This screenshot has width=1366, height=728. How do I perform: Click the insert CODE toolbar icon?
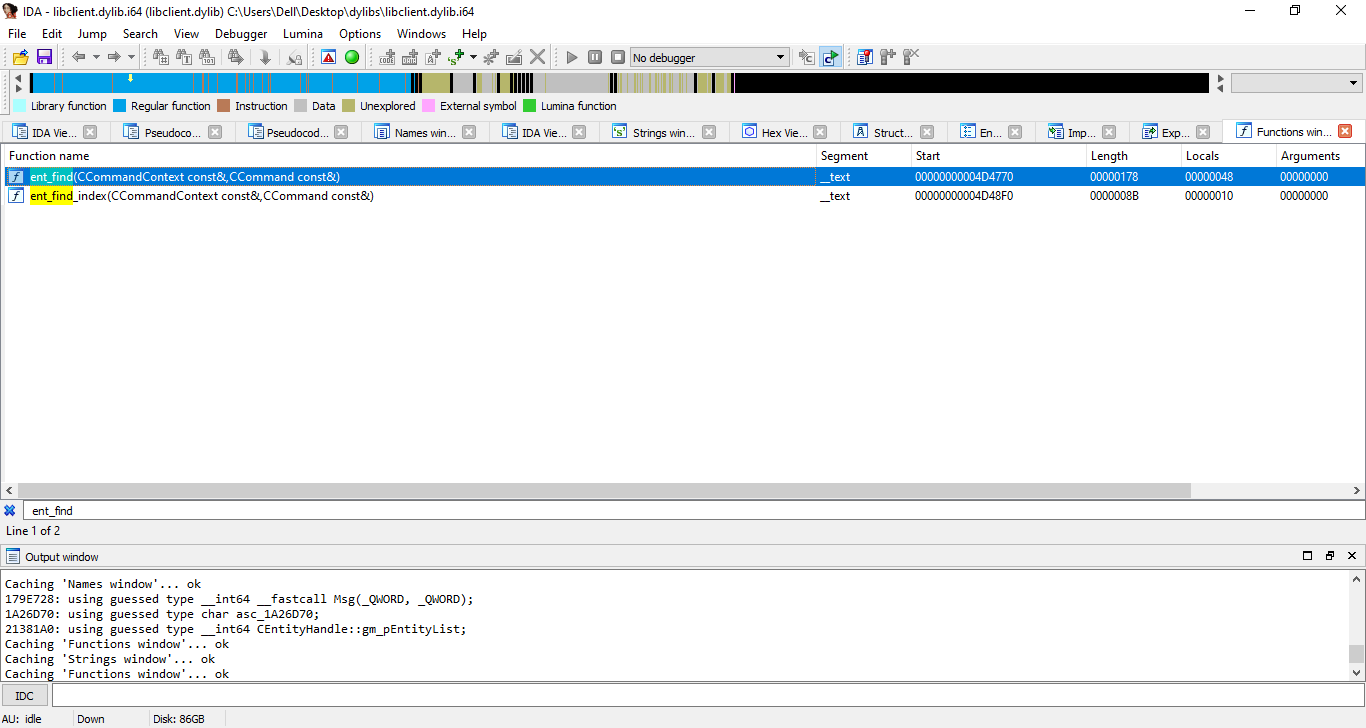[x=388, y=57]
